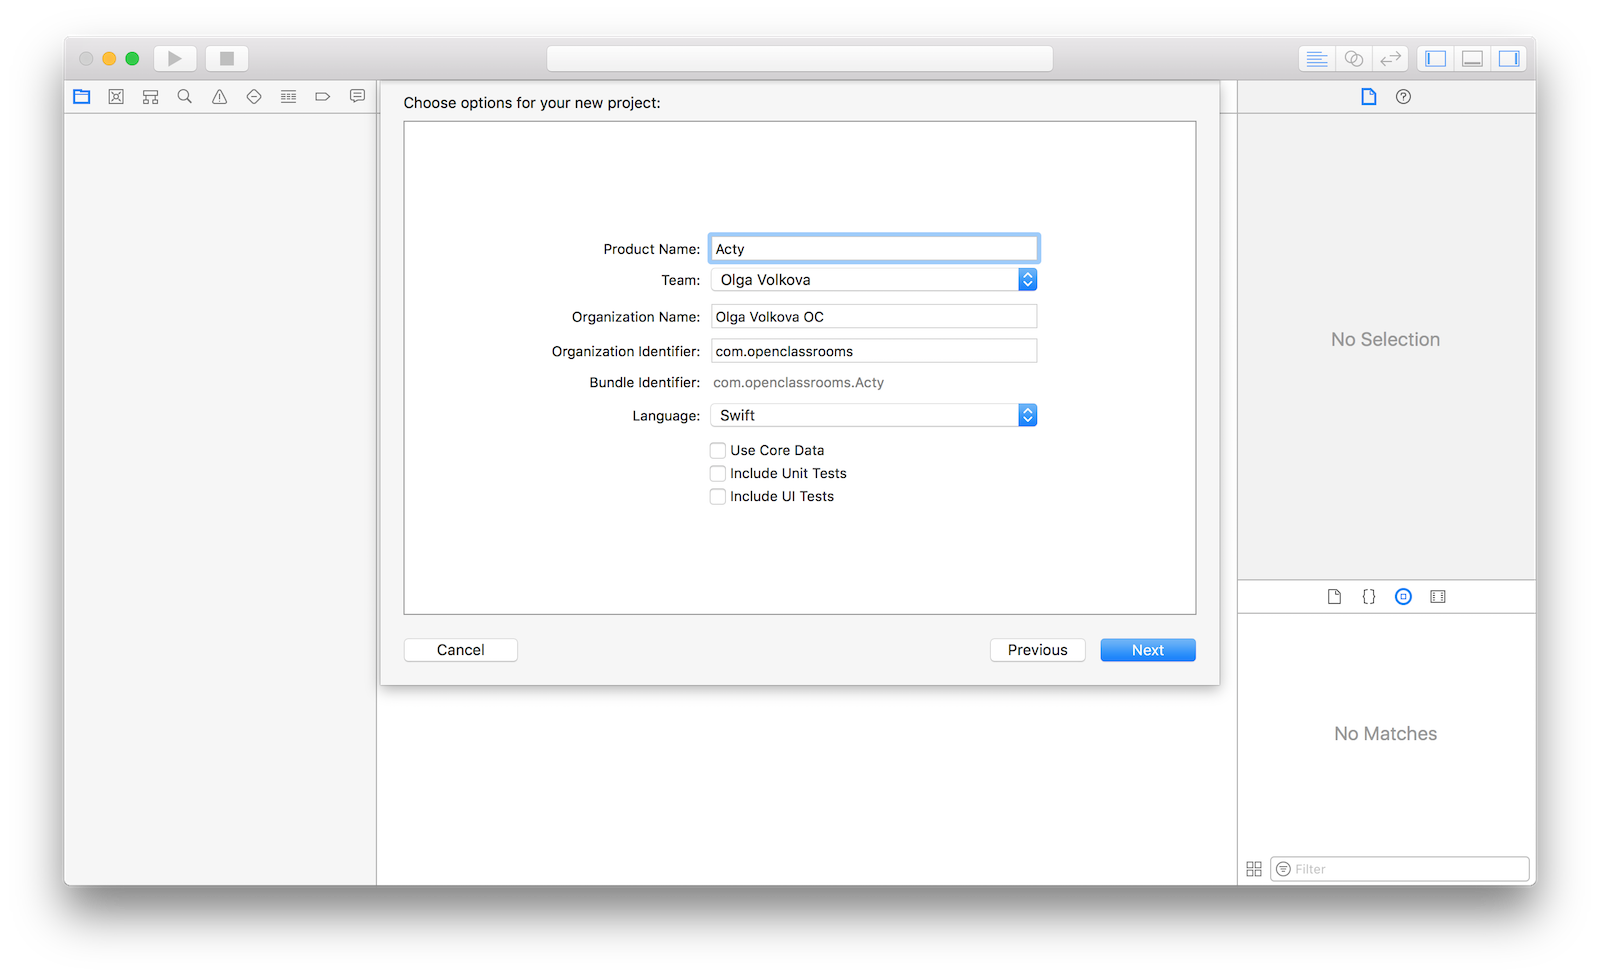The image size is (1600, 977).
Task: Open the Project navigator folder icon
Action: click(x=82, y=97)
